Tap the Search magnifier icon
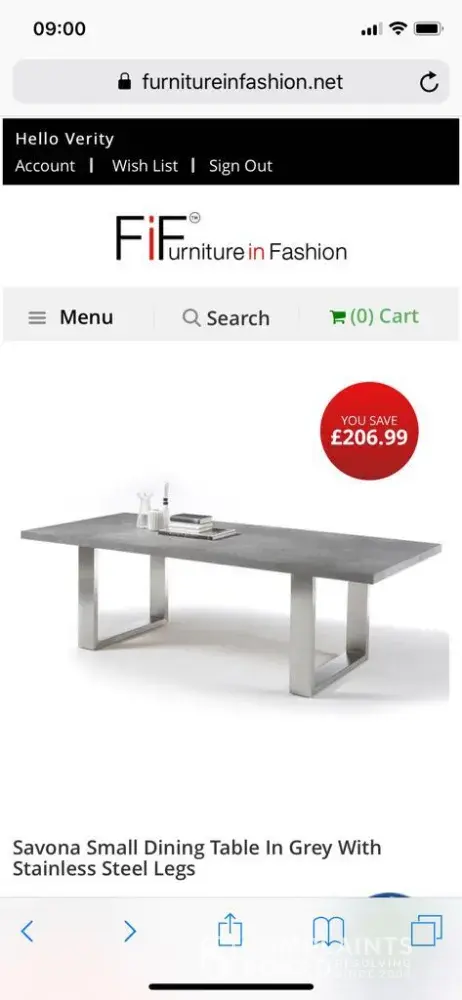 point(191,317)
